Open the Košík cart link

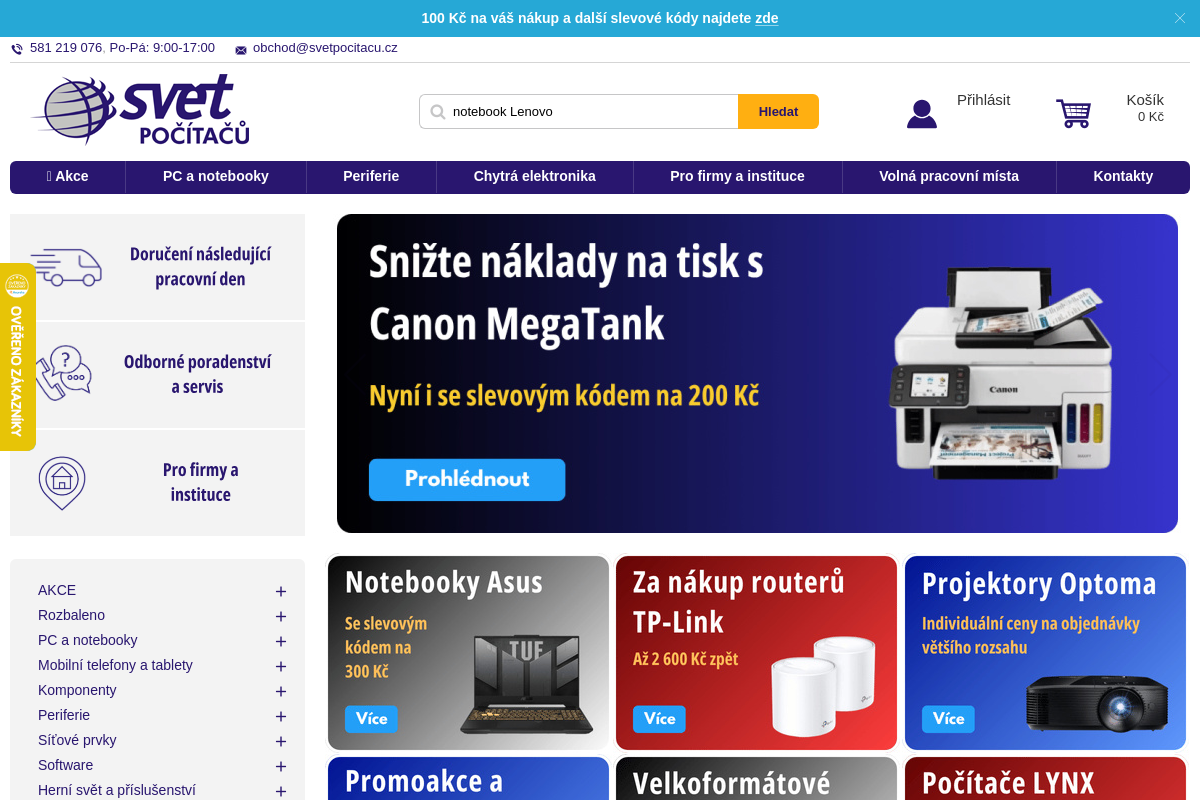click(1145, 100)
